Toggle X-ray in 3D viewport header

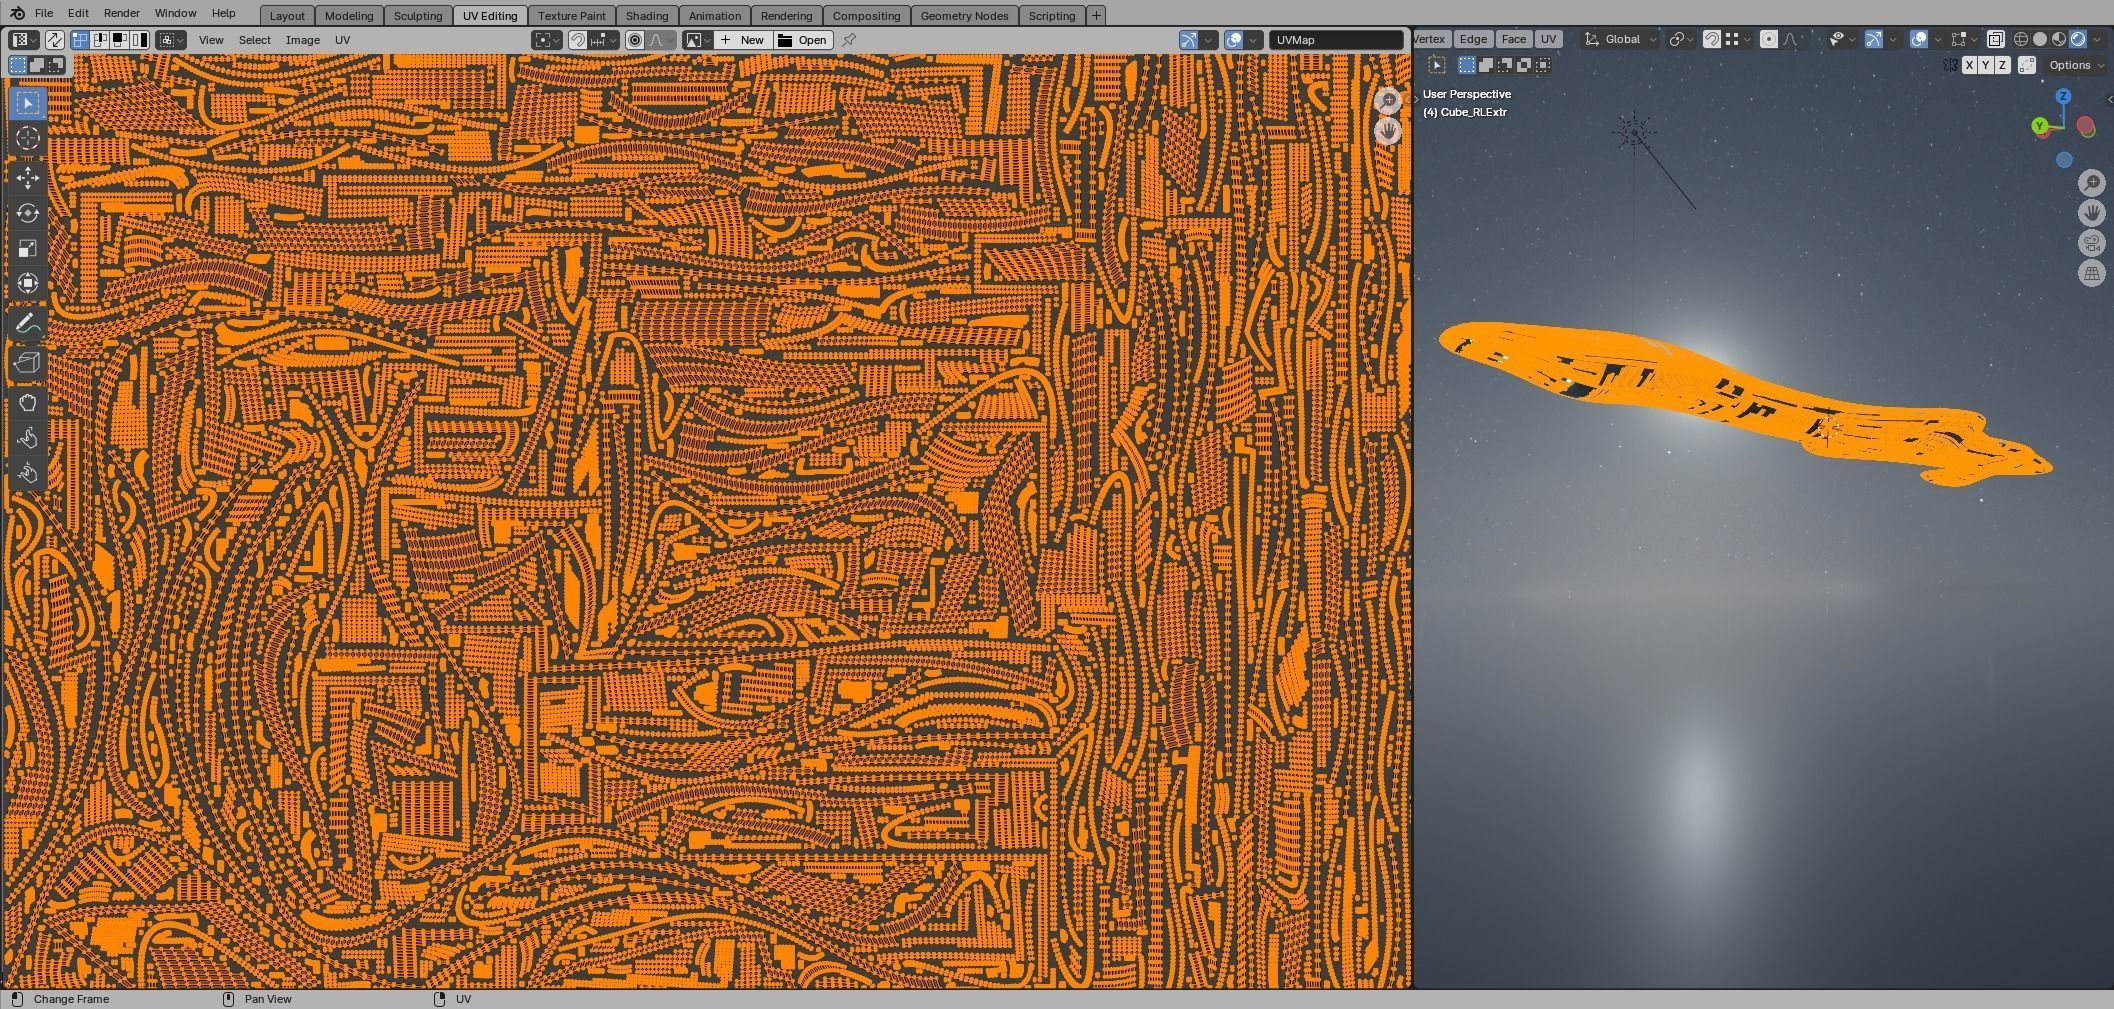click(1995, 39)
